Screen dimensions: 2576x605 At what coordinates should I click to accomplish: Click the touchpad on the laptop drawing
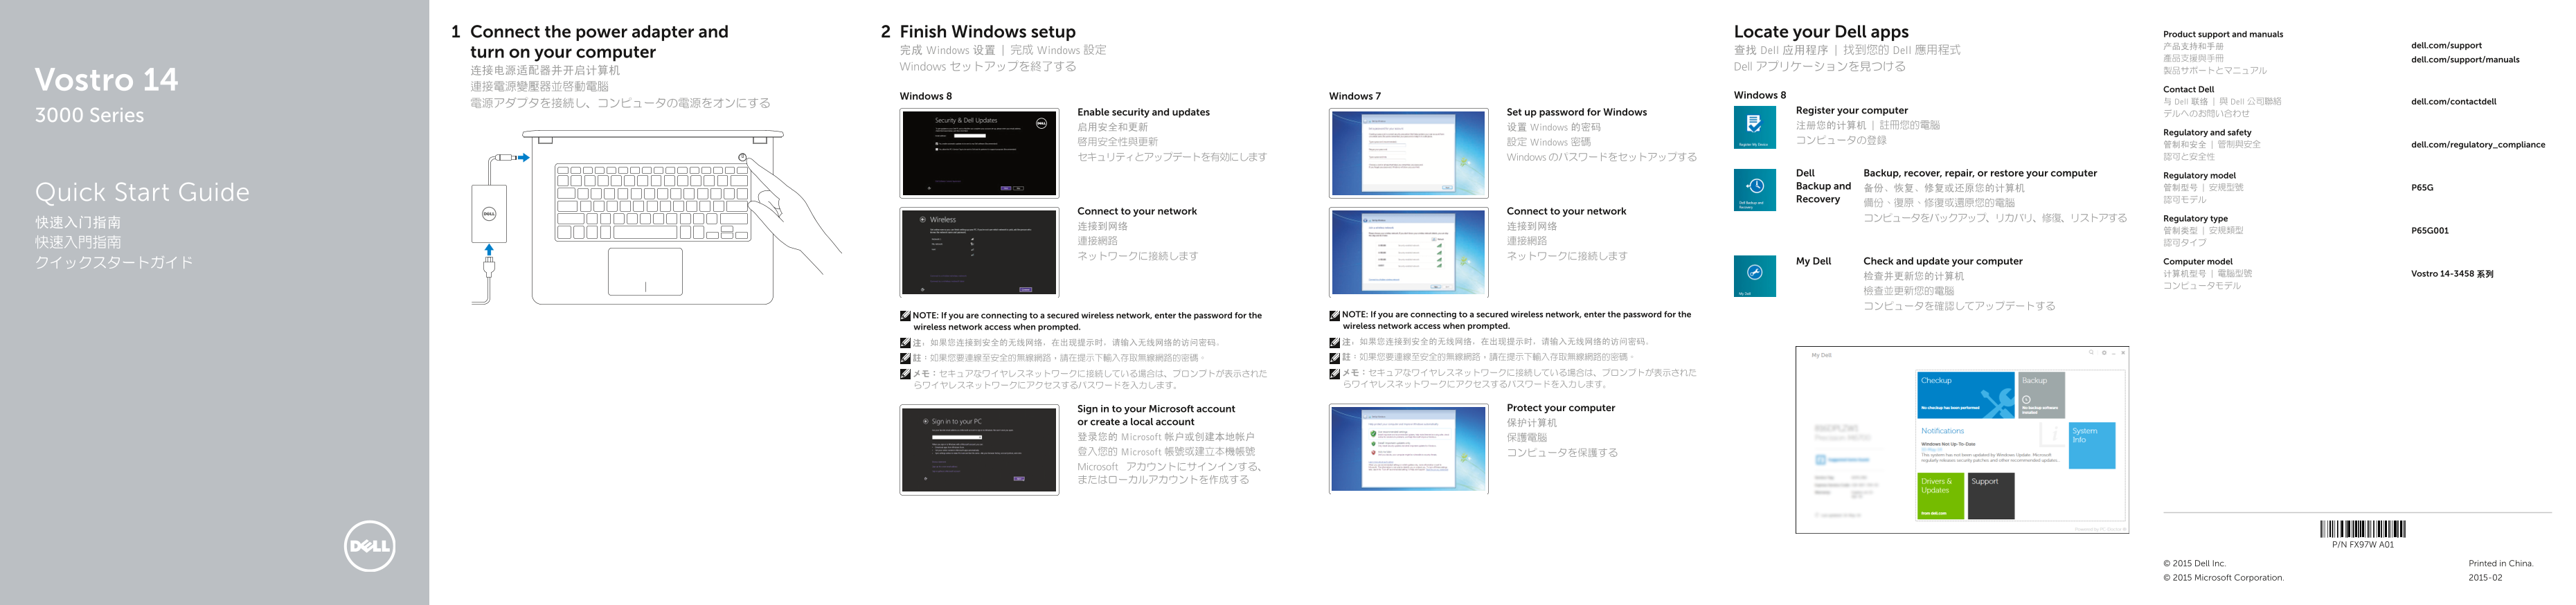tap(645, 272)
